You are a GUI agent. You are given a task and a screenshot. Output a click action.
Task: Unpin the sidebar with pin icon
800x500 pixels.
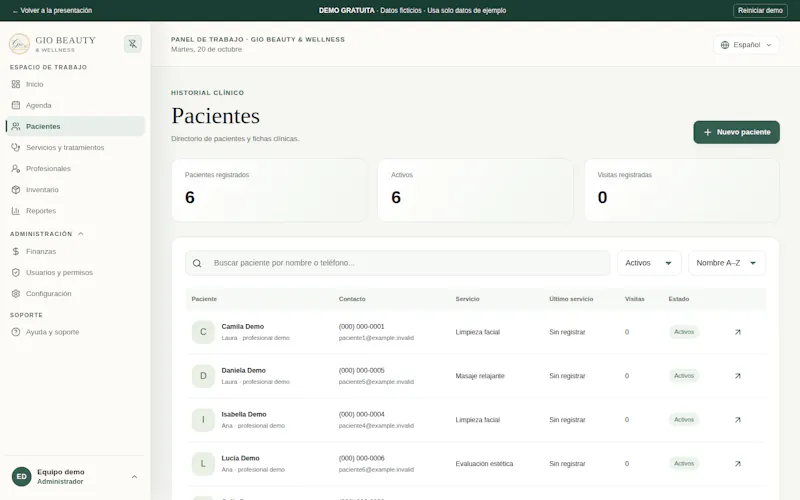[133, 44]
